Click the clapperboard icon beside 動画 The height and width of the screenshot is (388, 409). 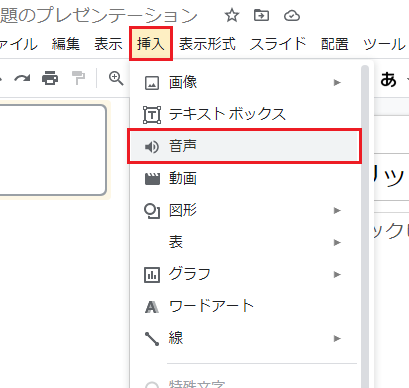(152, 179)
